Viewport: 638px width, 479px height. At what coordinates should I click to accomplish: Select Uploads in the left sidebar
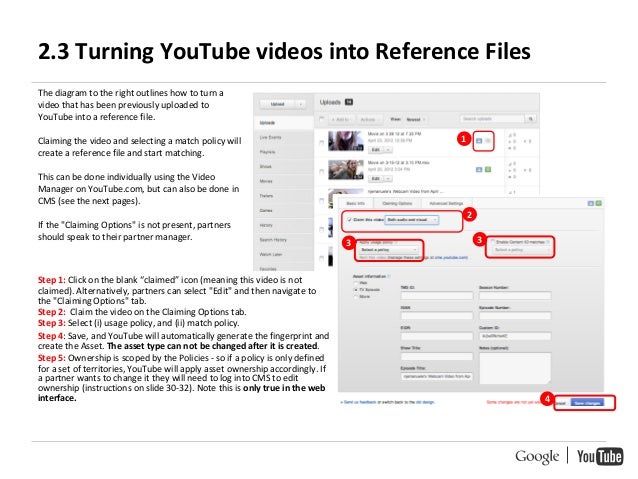click(284, 122)
